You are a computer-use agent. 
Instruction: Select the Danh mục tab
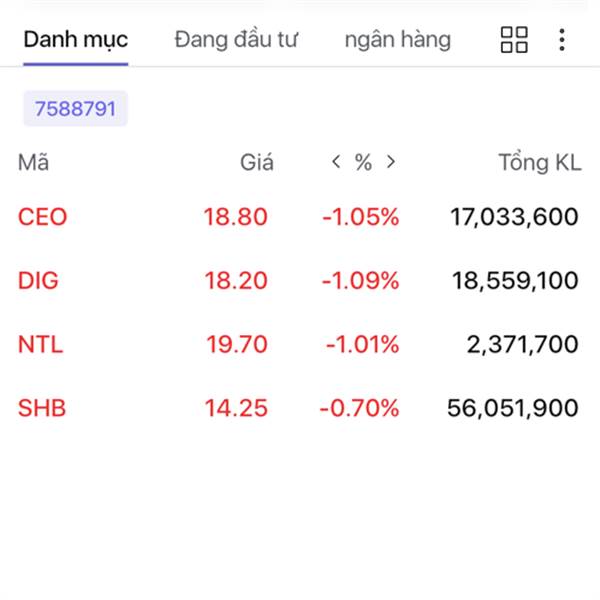76,40
